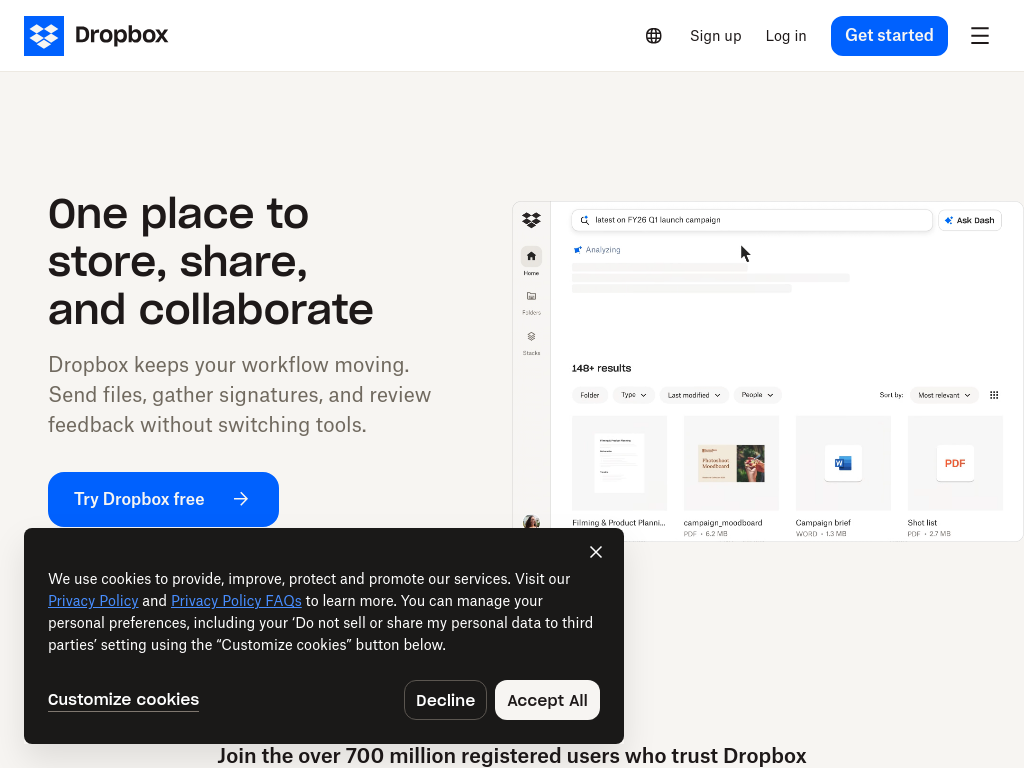
Task: Select the Home icon in preview sidebar
Action: [x=532, y=257]
